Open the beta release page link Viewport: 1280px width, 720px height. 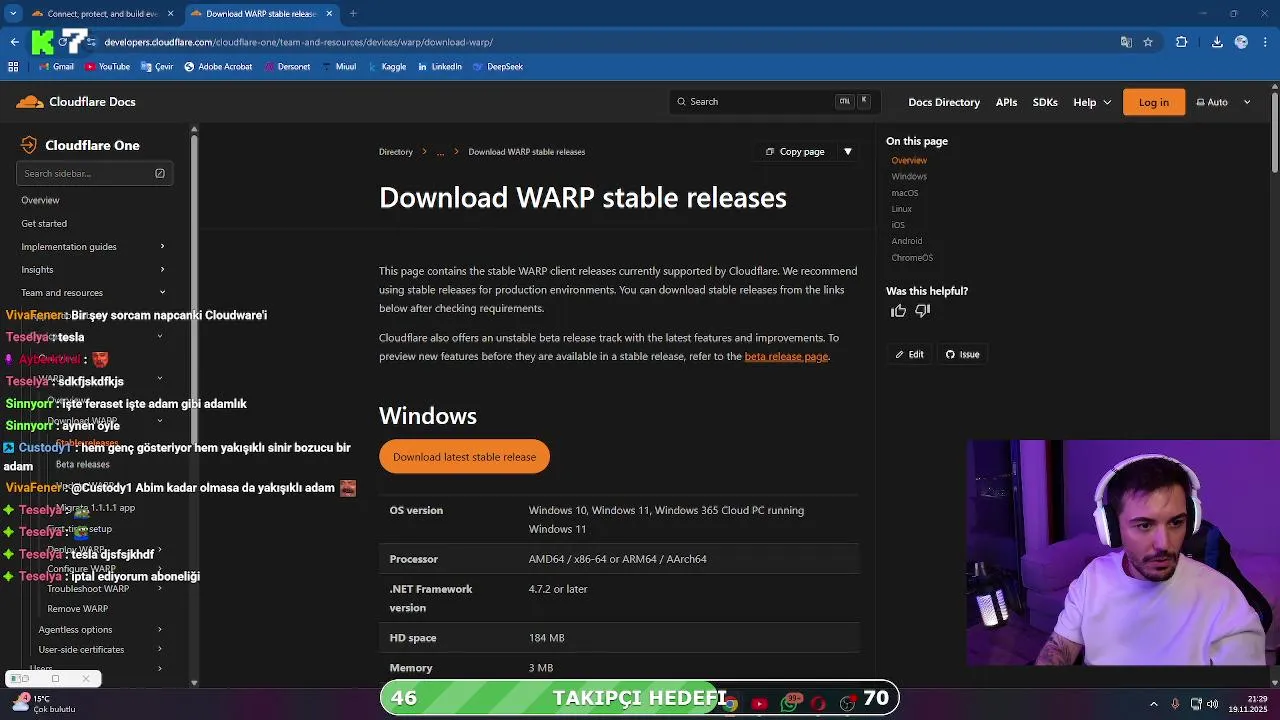[x=786, y=357]
